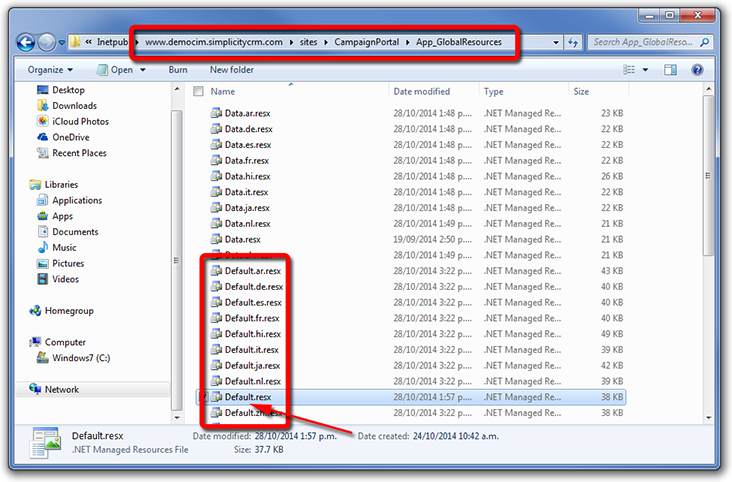Click the file list scroll down arrow

pos(708,418)
